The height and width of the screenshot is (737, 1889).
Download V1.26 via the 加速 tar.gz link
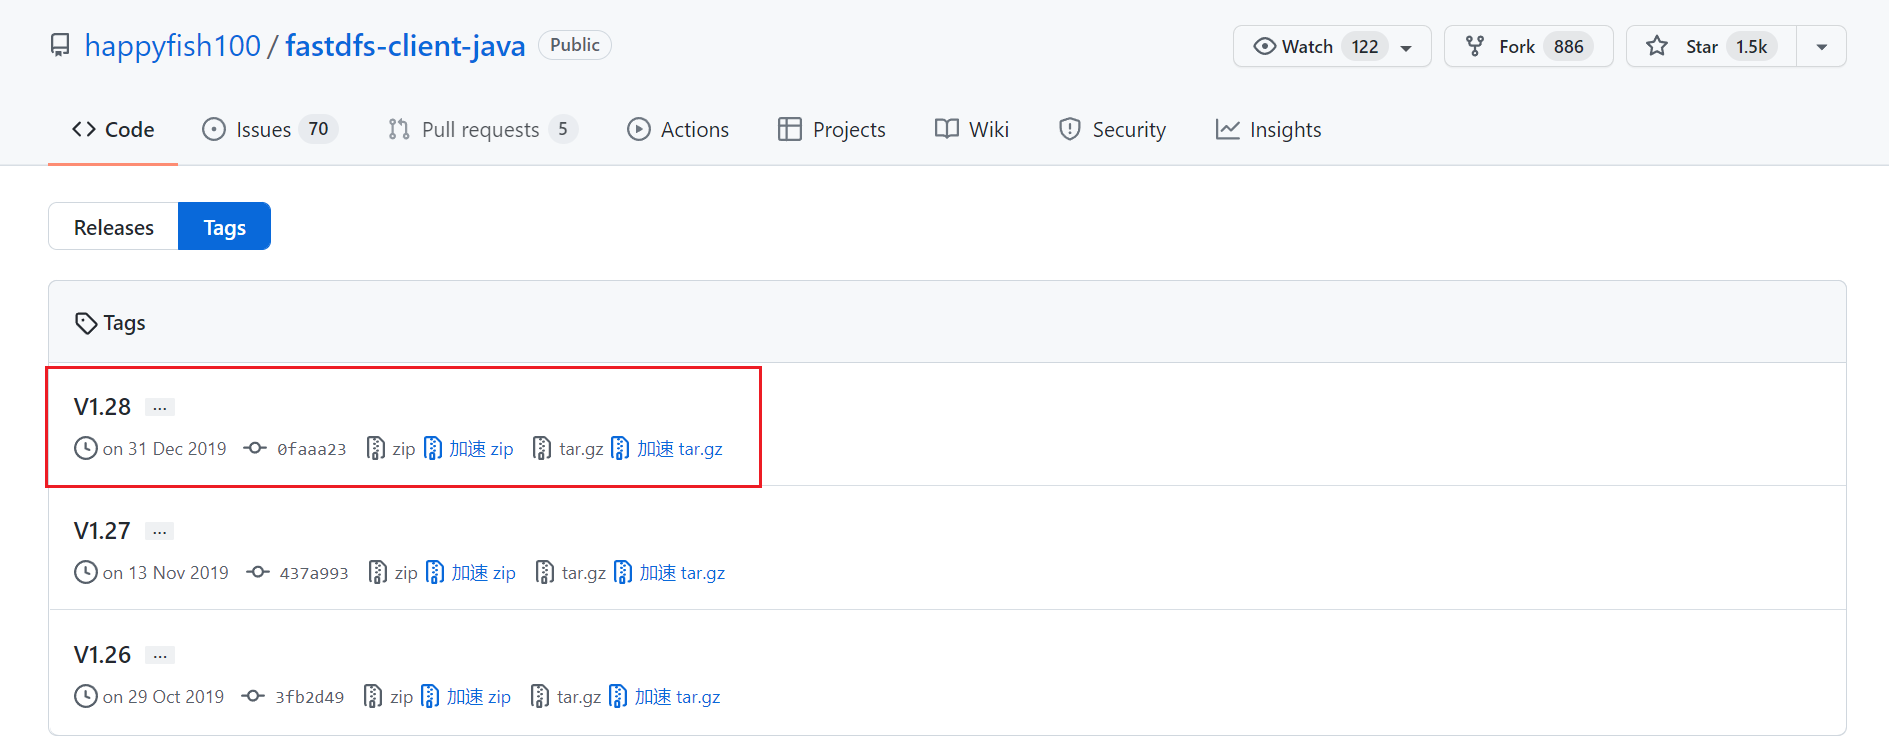click(664, 696)
